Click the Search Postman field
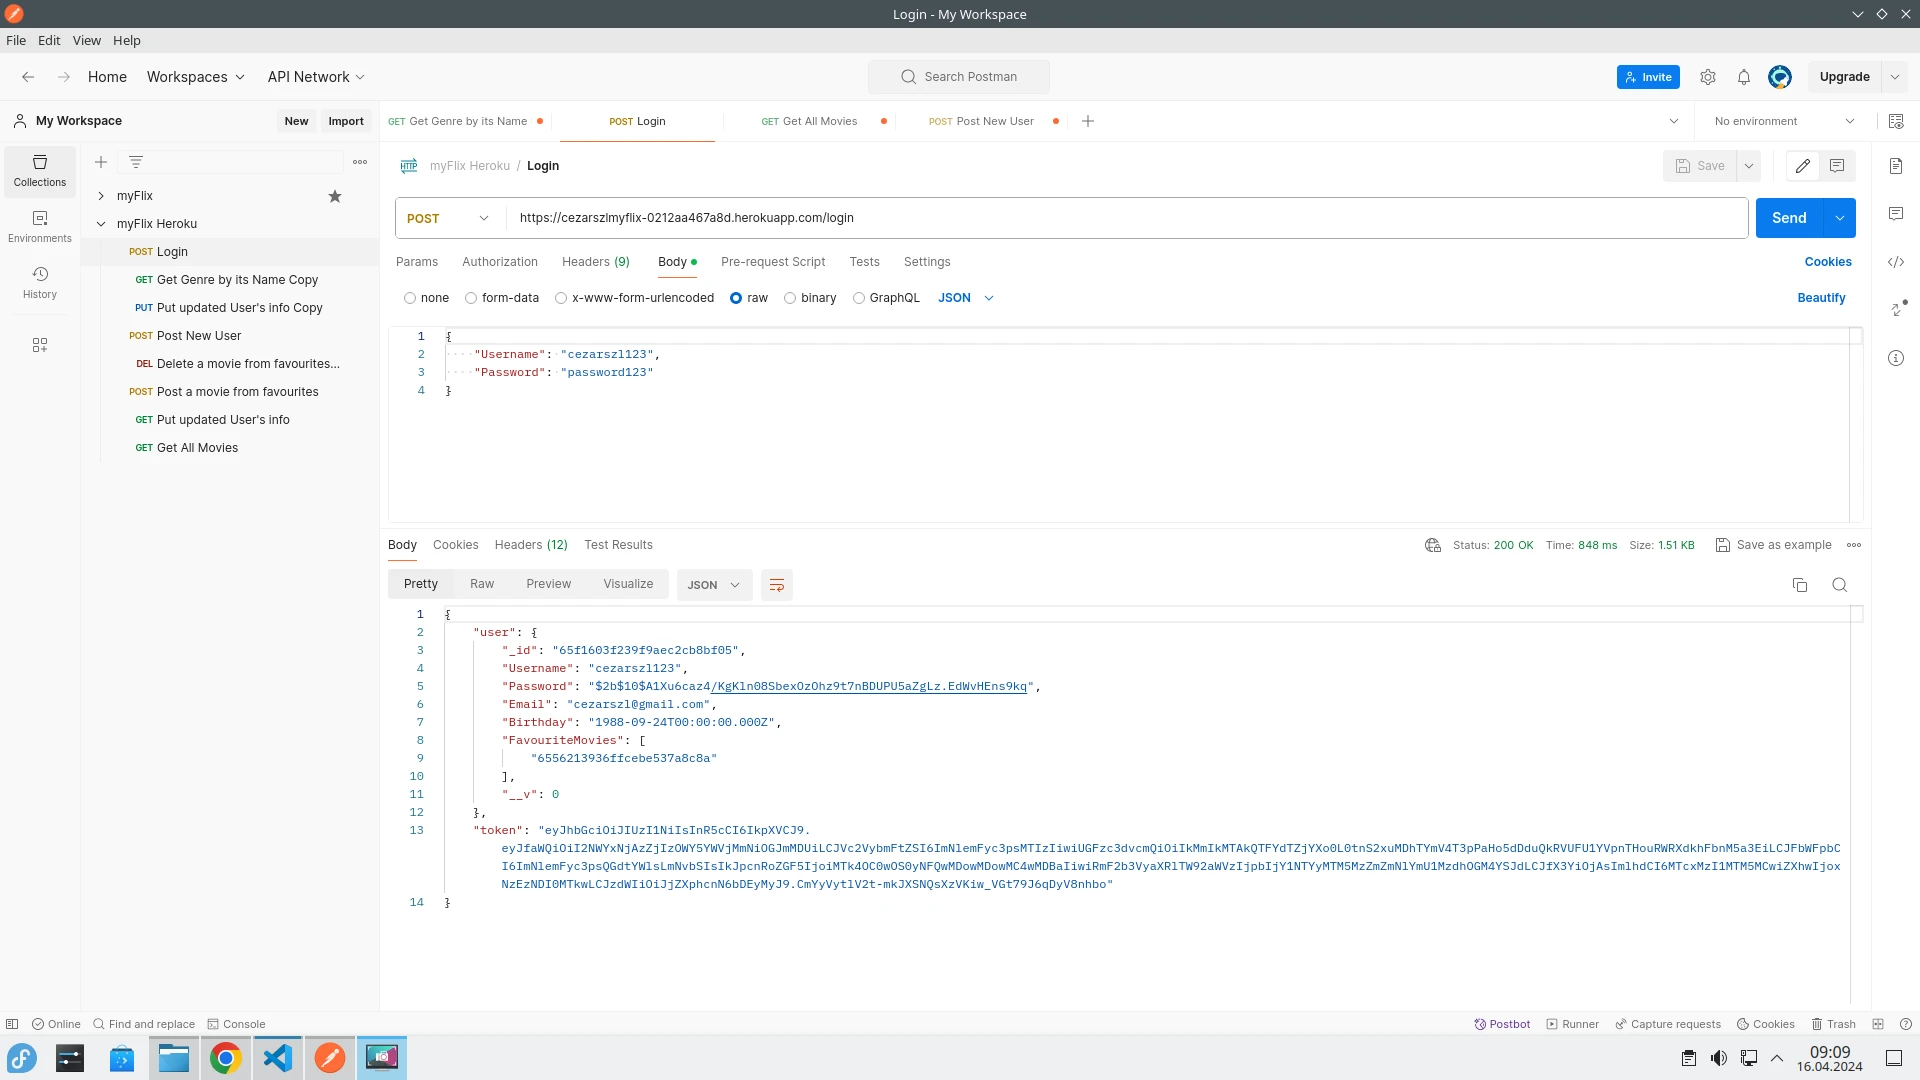Viewport: 1920px width, 1080px height. [959, 77]
